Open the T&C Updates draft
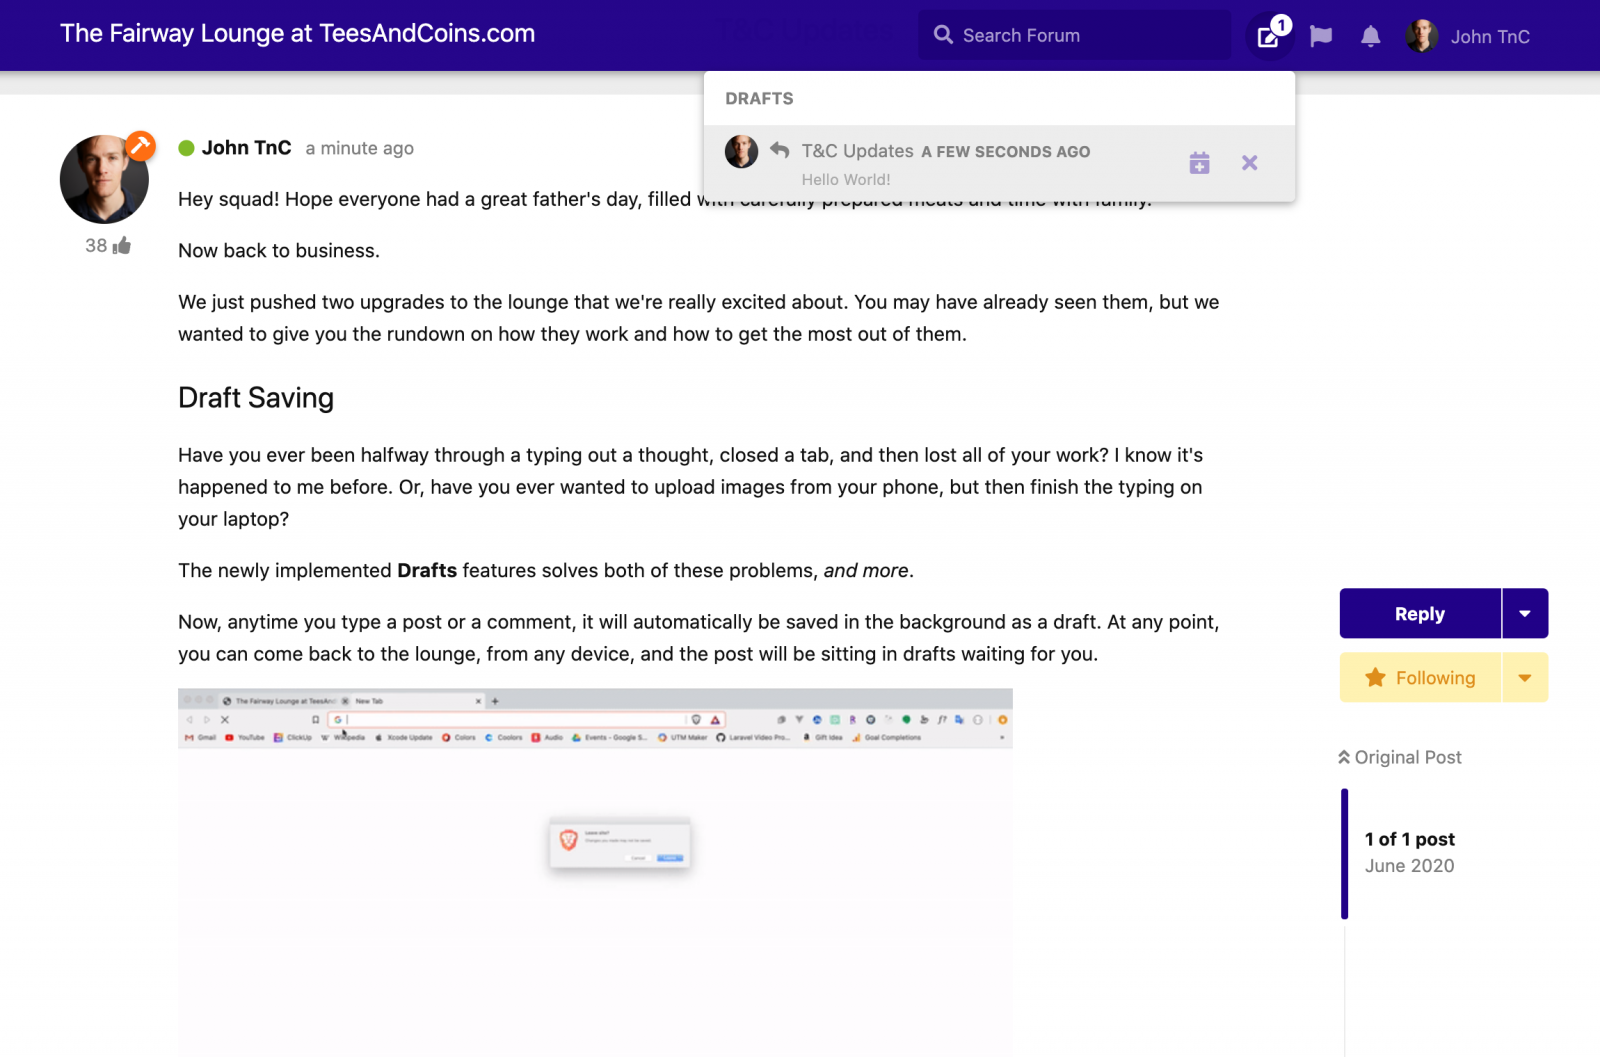The height and width of the screenshot is (1057, 1600). [999, 164]
